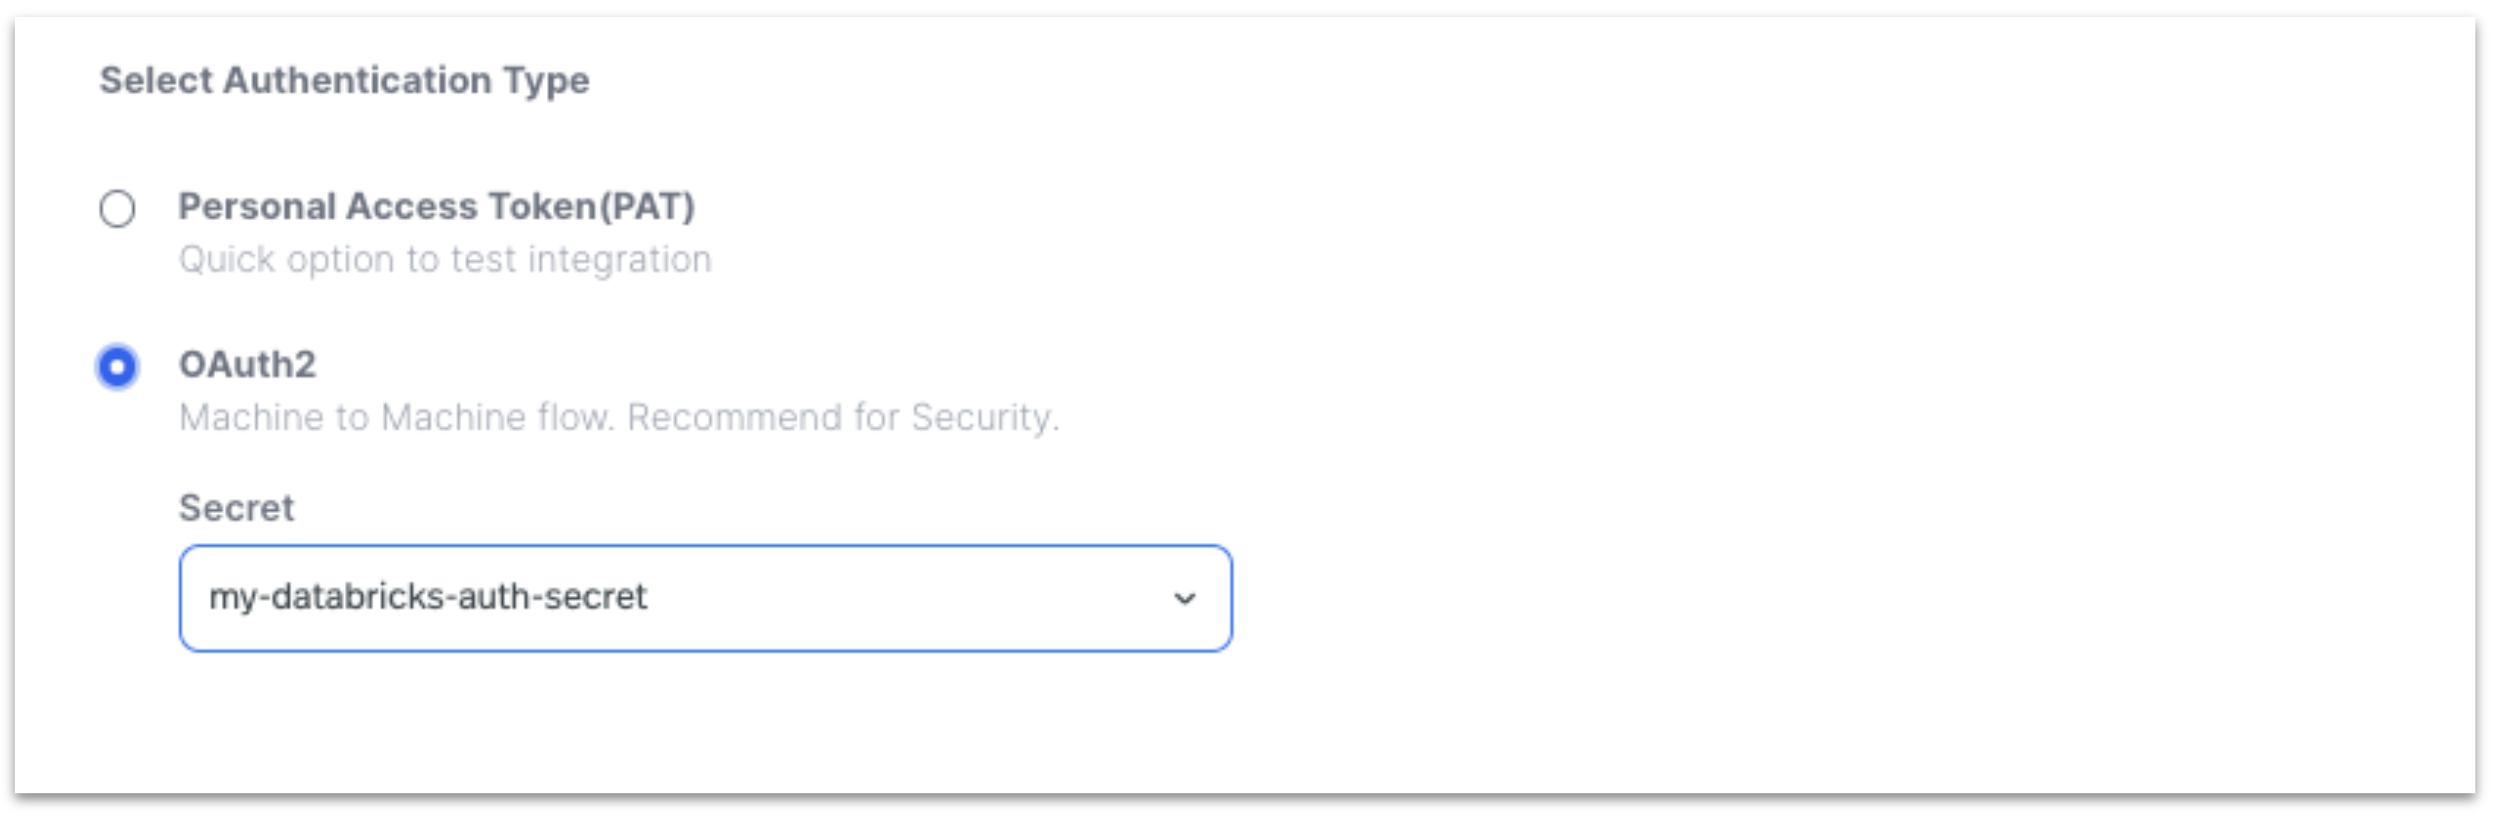Click the Quick option to test integration description
The width and height of the screenshot is (2504, 820).
coord(445,260)
